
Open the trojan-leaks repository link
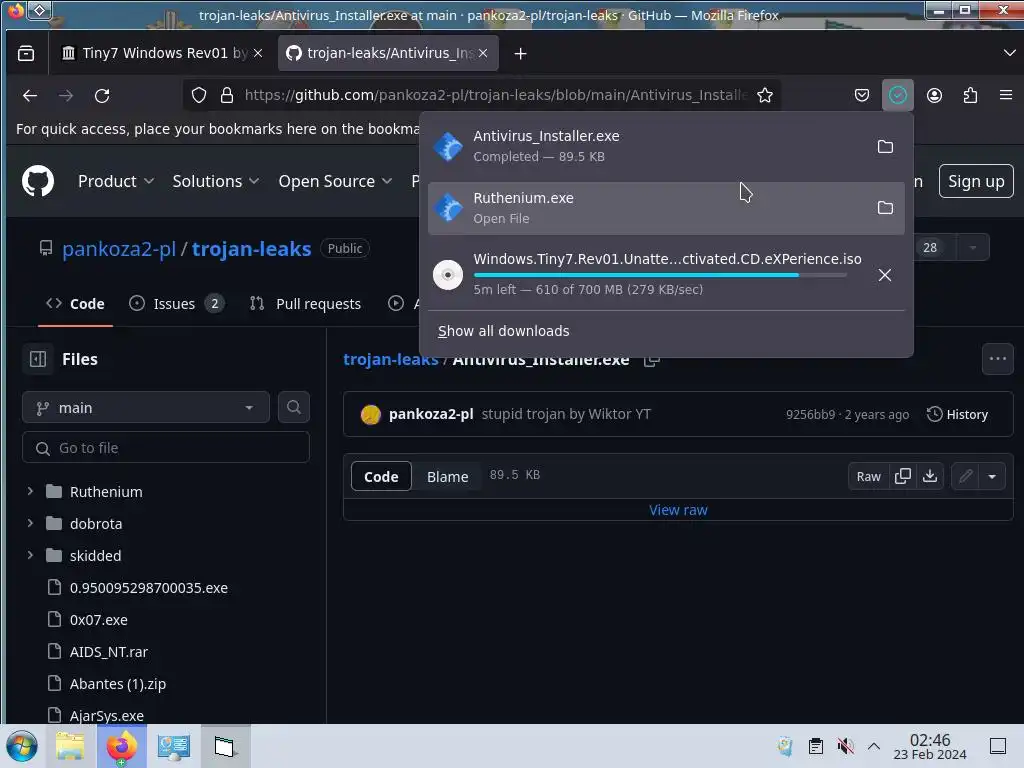(x=251, y=249)
